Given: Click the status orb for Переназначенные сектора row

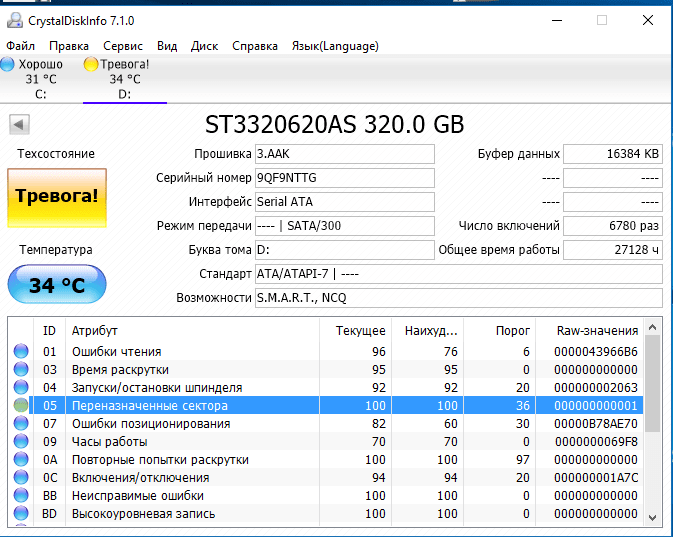Looking at the screenshot, I should (x=21, y=406).
